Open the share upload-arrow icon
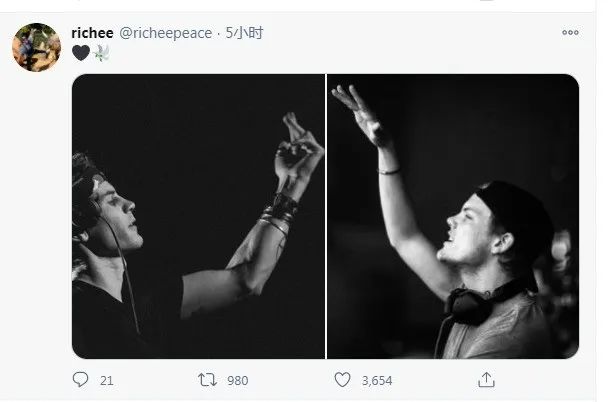612x402 pixels. click(486, 380)
